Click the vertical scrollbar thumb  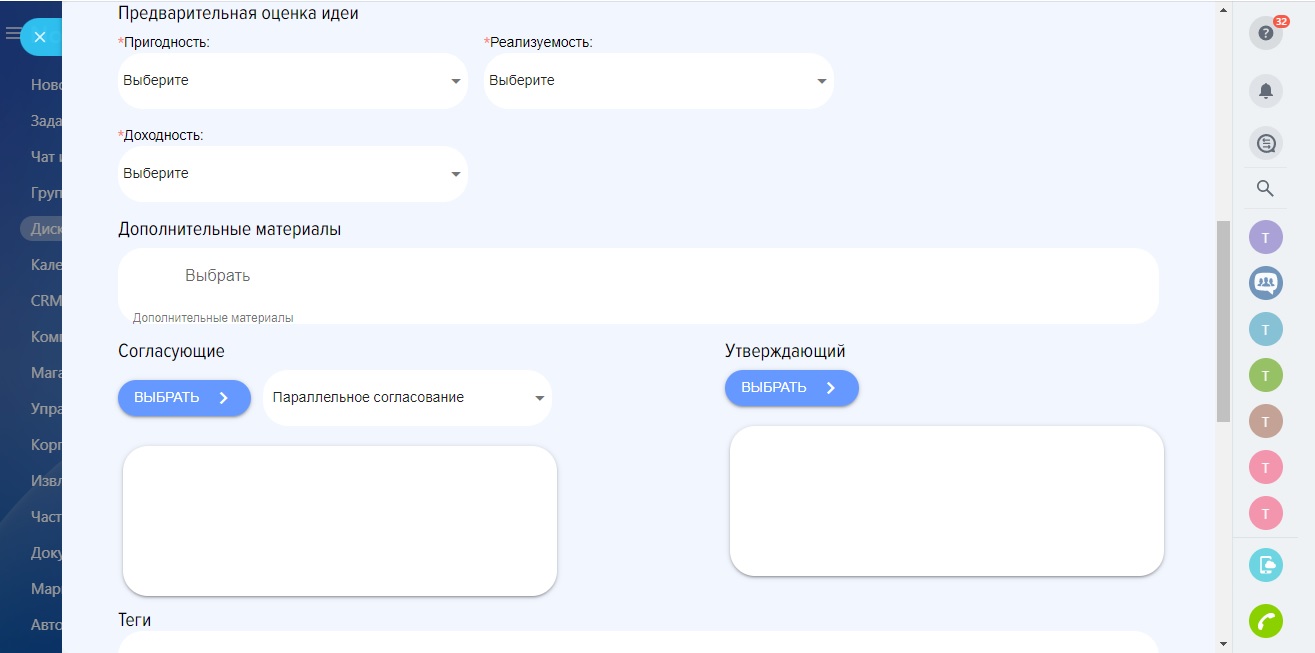pos(1223,320)
